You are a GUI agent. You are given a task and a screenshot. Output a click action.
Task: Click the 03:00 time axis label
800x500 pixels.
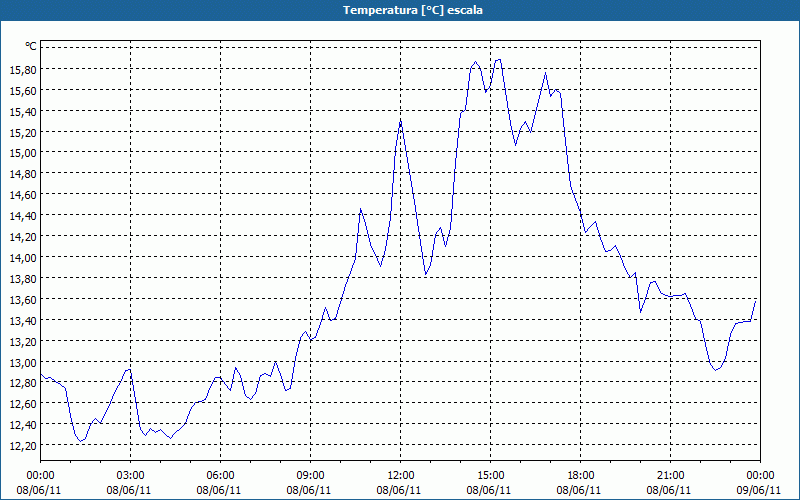[131, 476]
